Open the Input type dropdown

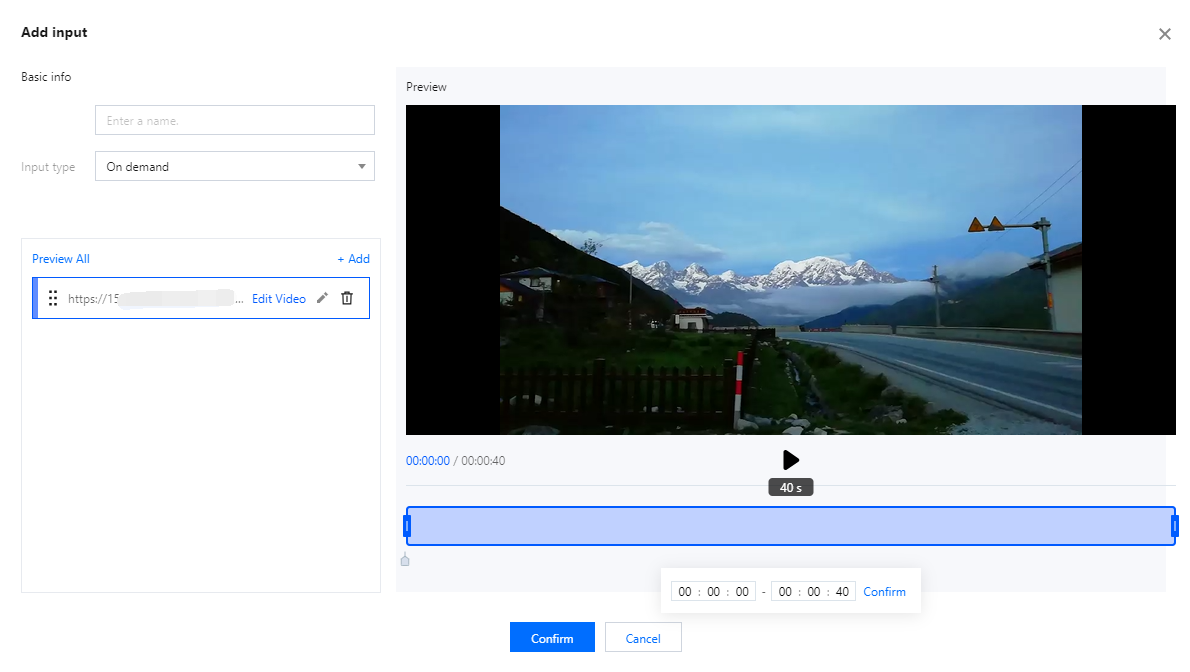pos(234,167)
